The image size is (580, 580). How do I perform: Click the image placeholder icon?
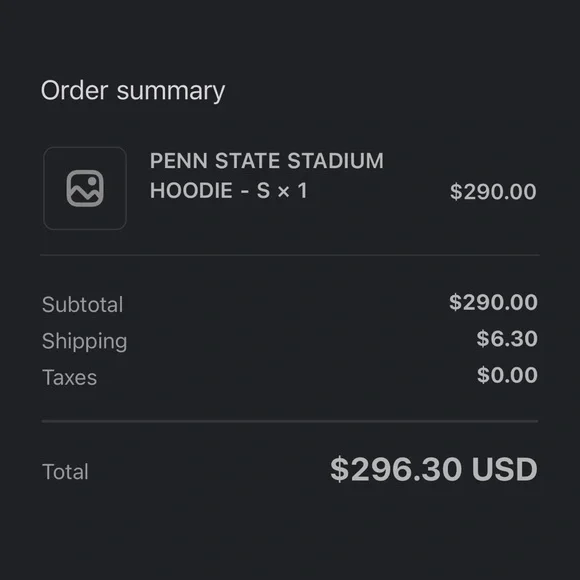85,188
